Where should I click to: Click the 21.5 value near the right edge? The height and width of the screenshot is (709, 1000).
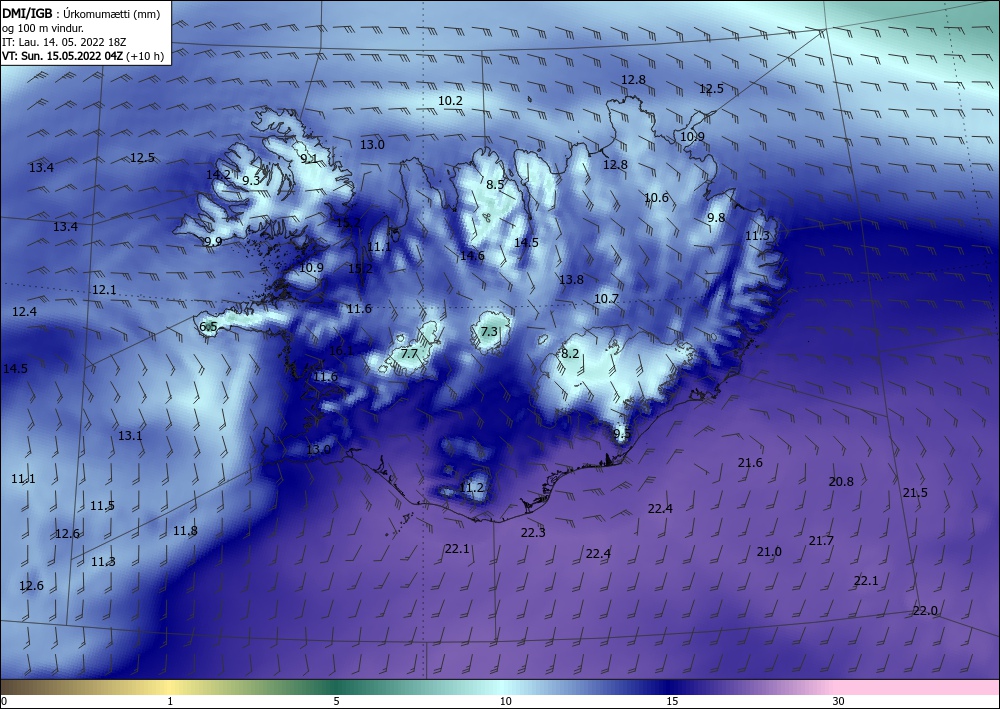point(915,493)
